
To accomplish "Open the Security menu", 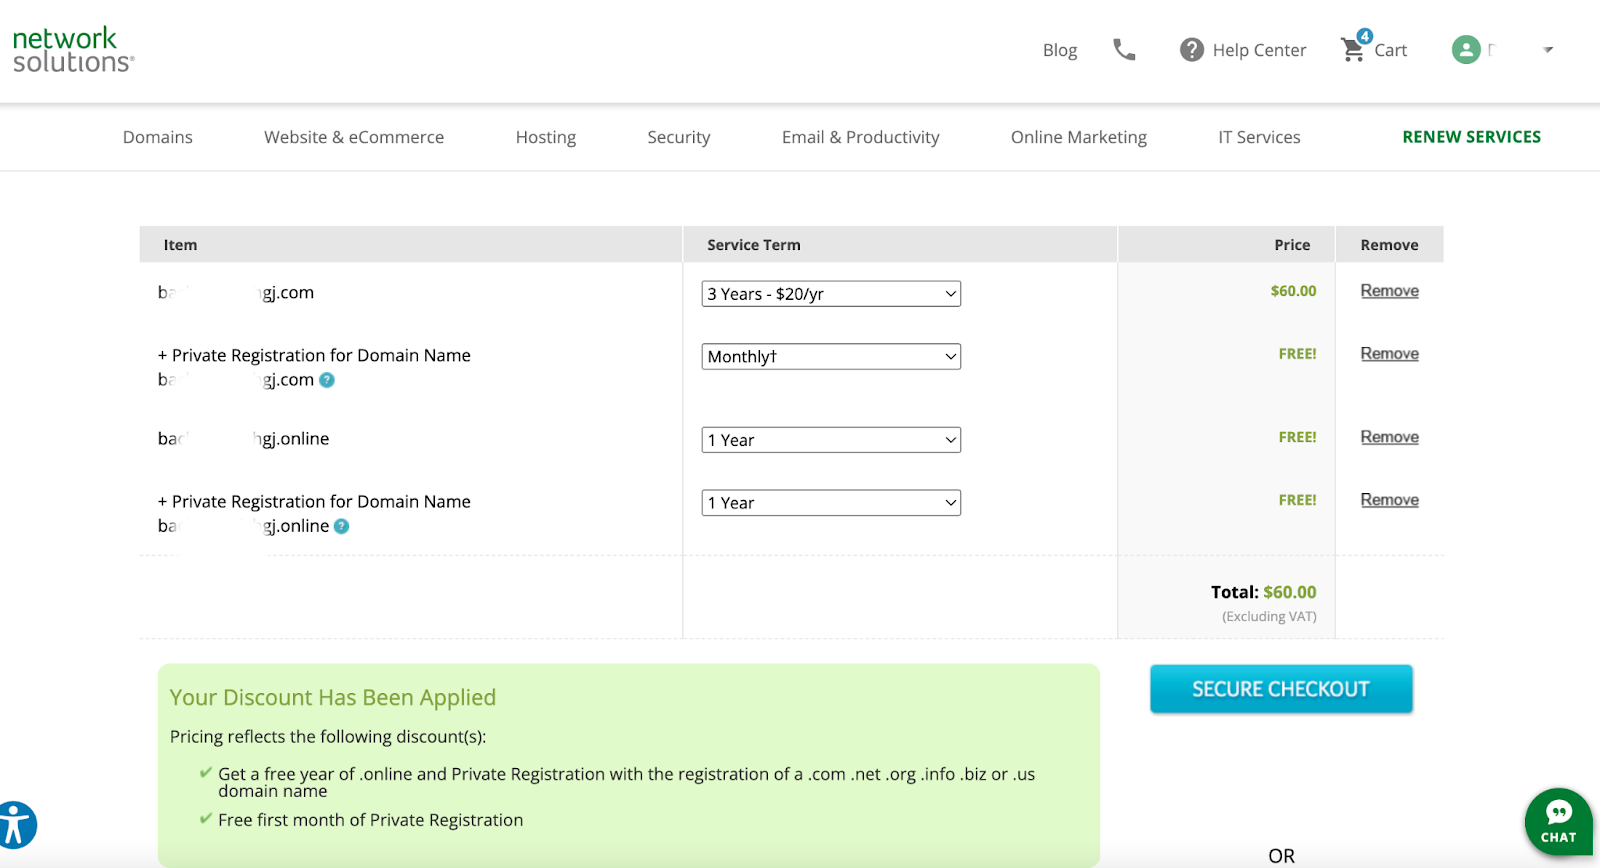I will pyautogui.click(x=679, y=137).
